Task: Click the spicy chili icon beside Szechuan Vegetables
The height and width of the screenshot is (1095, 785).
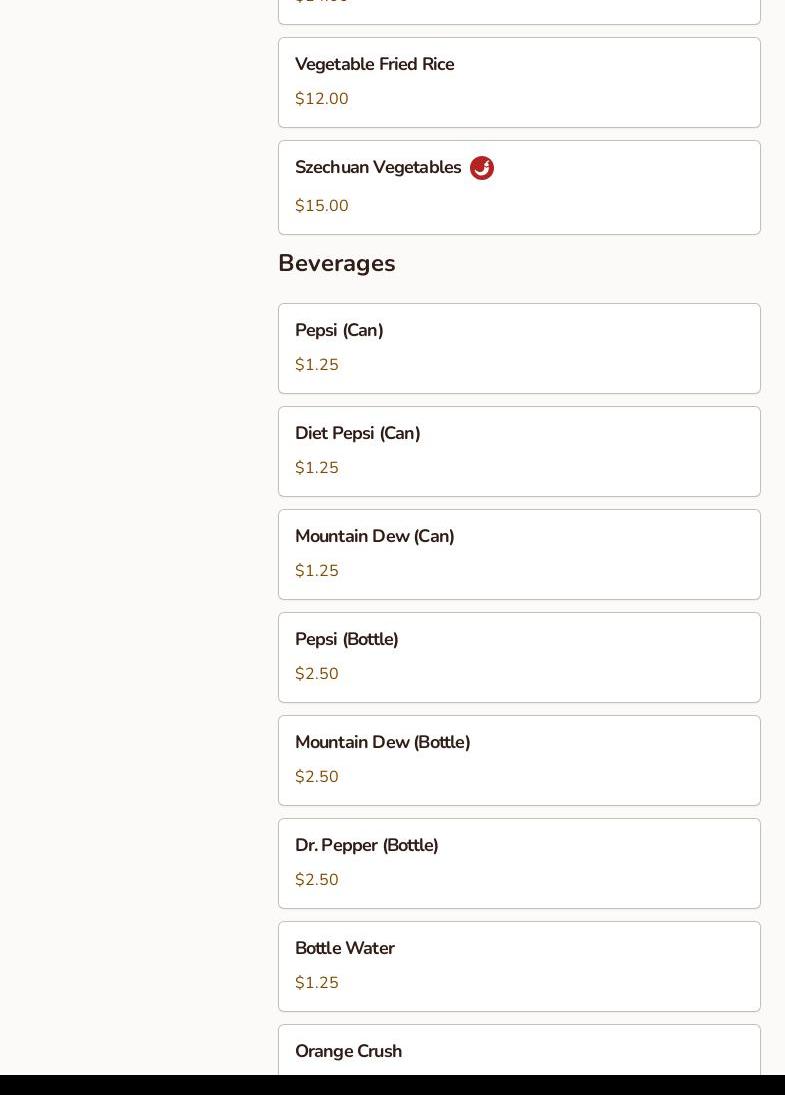Action: [x=482, y=168]
